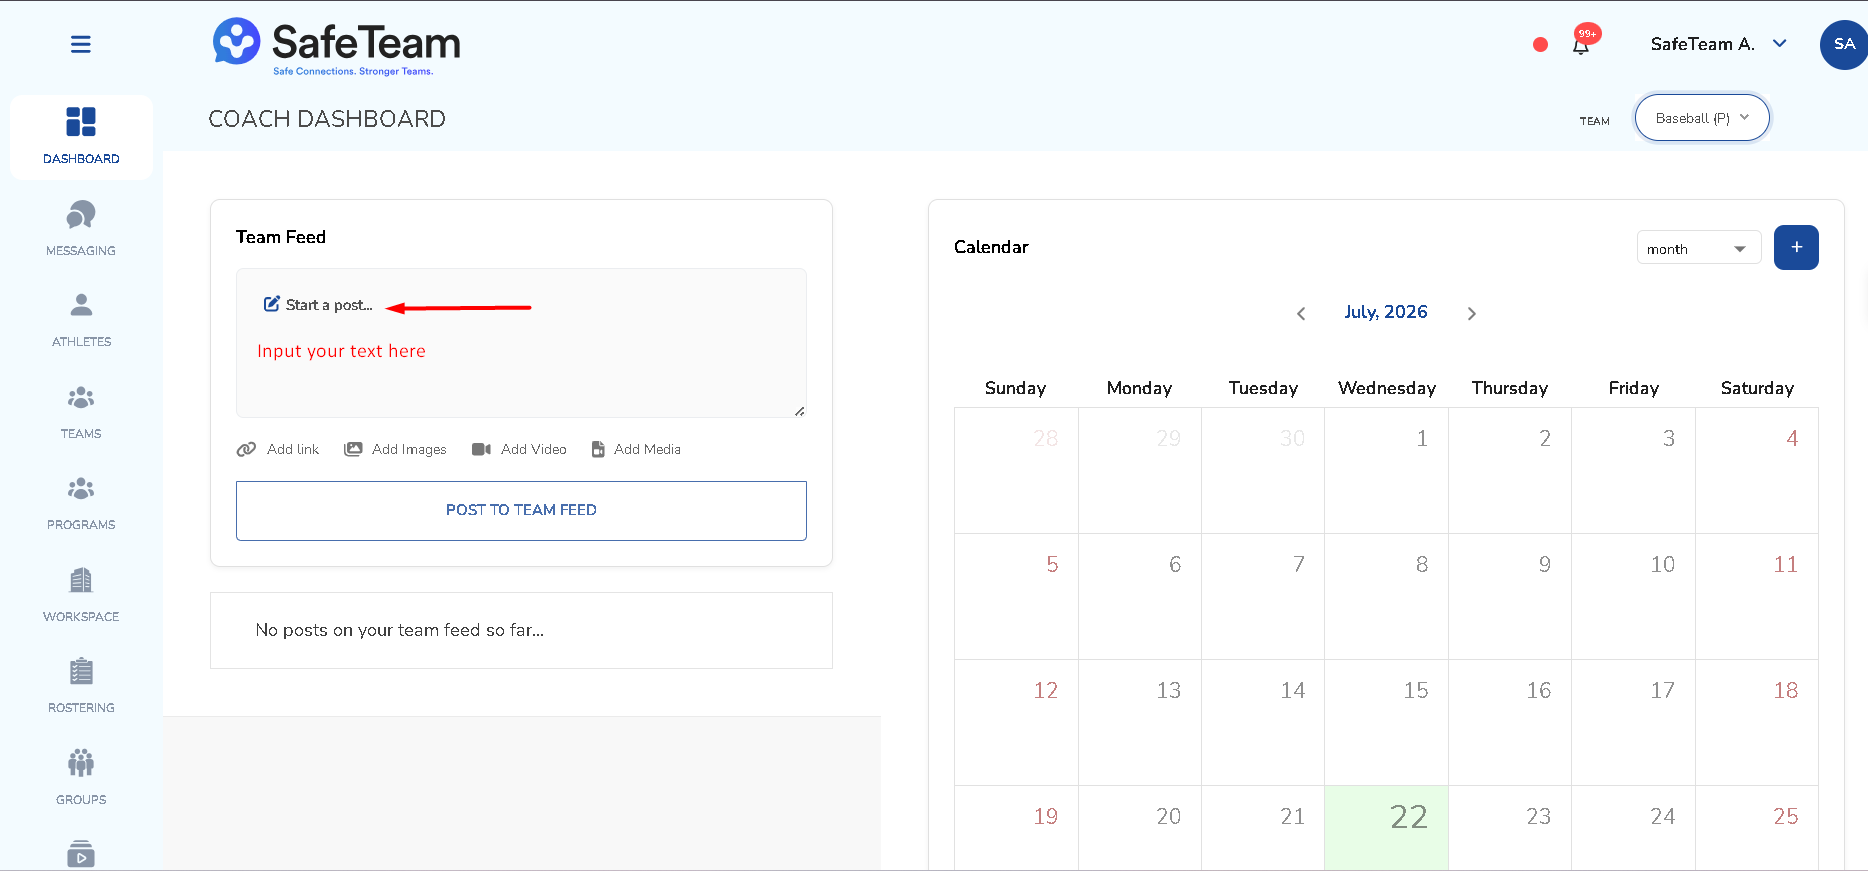
Task: Open the Teams sidebar icon
Action: 81,397
